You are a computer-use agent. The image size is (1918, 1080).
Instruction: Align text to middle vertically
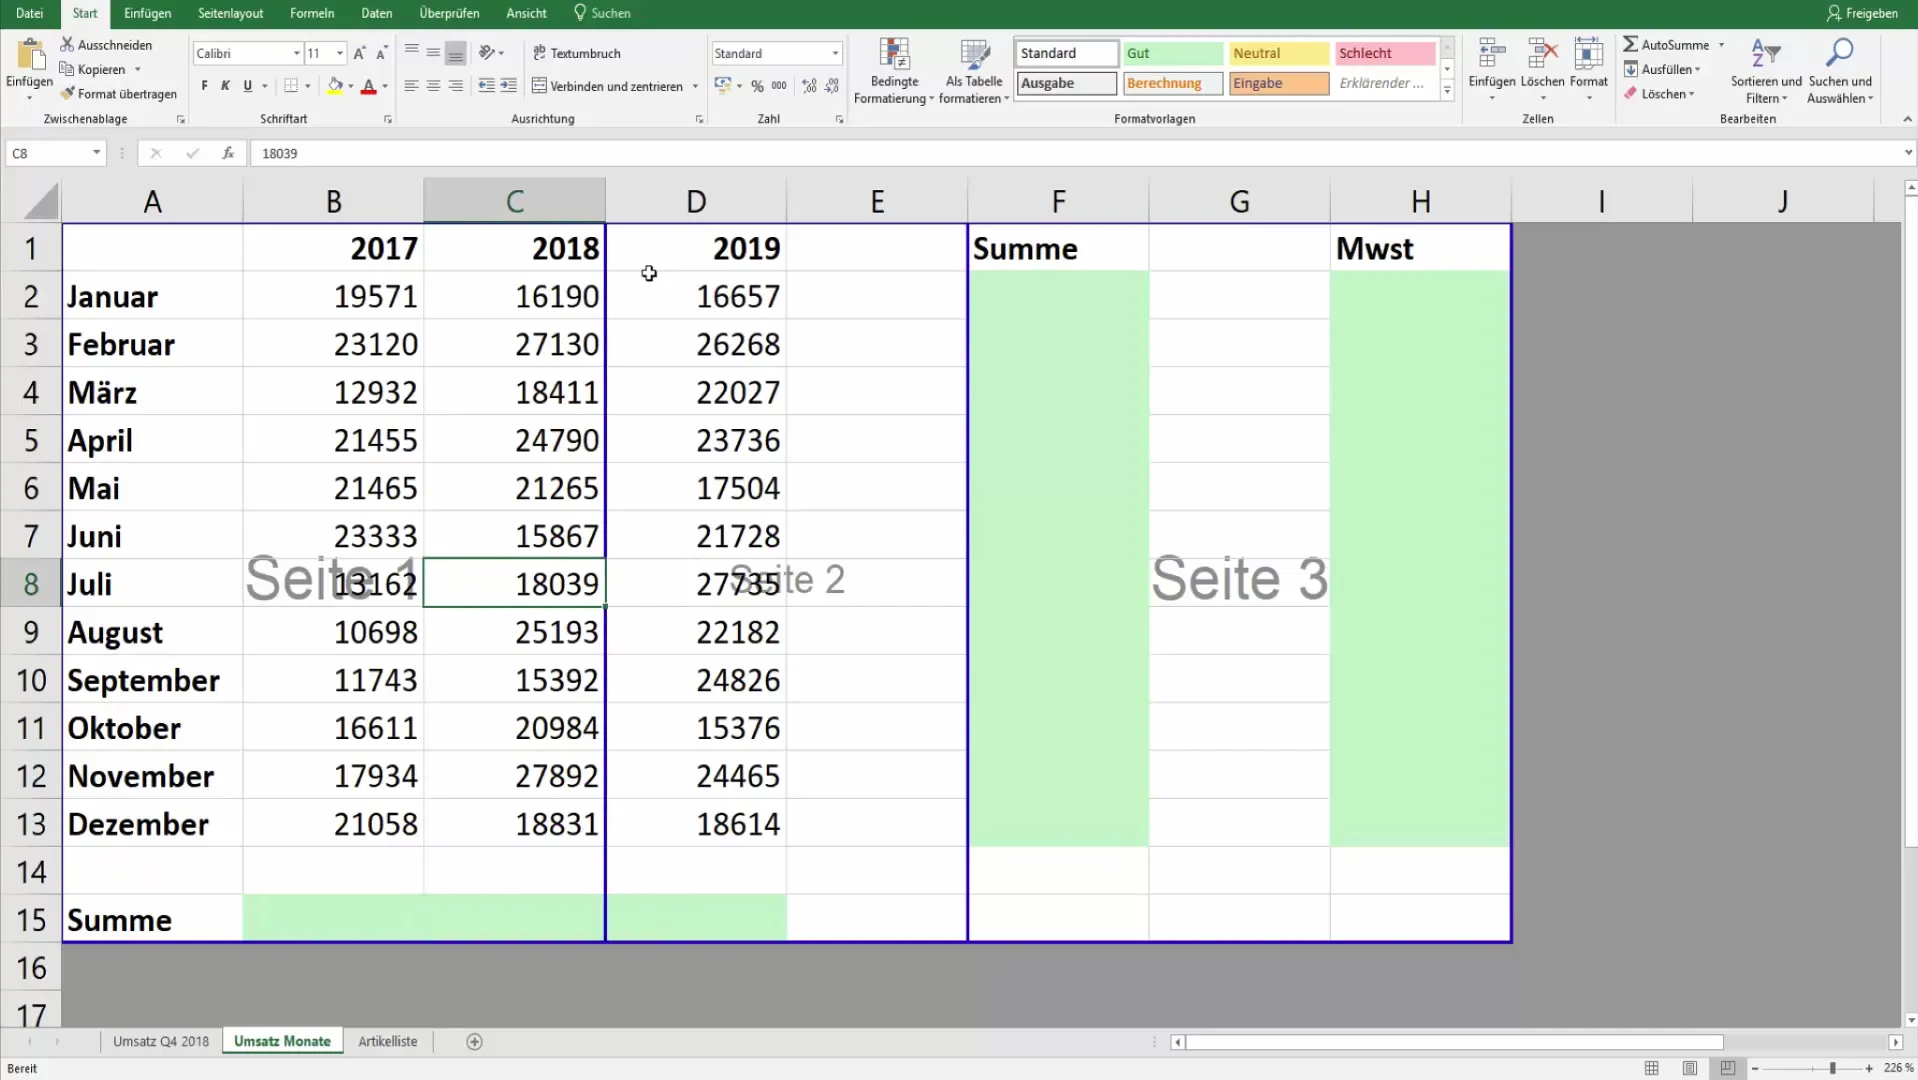click(x=433, y=52)
